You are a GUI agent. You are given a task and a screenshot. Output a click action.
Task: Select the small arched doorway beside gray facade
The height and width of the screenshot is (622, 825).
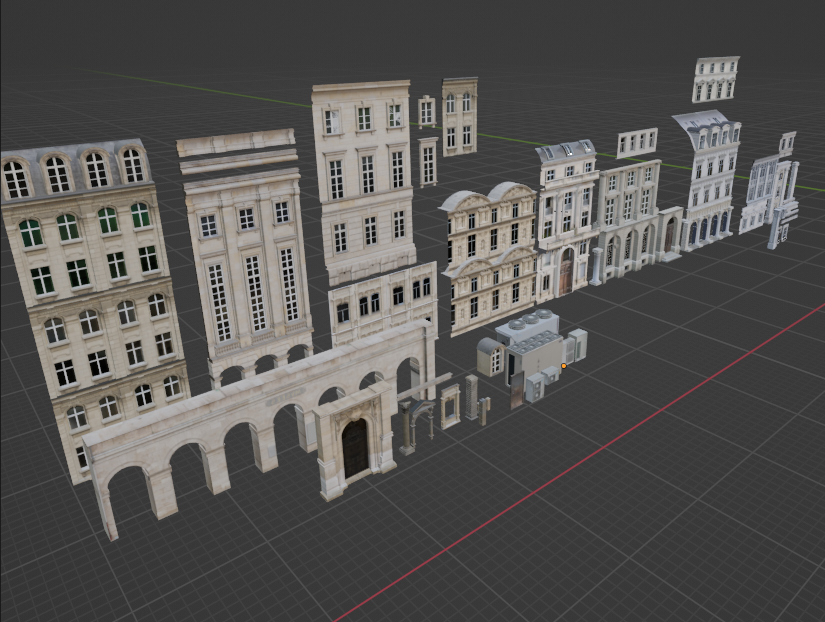[670, 234]
